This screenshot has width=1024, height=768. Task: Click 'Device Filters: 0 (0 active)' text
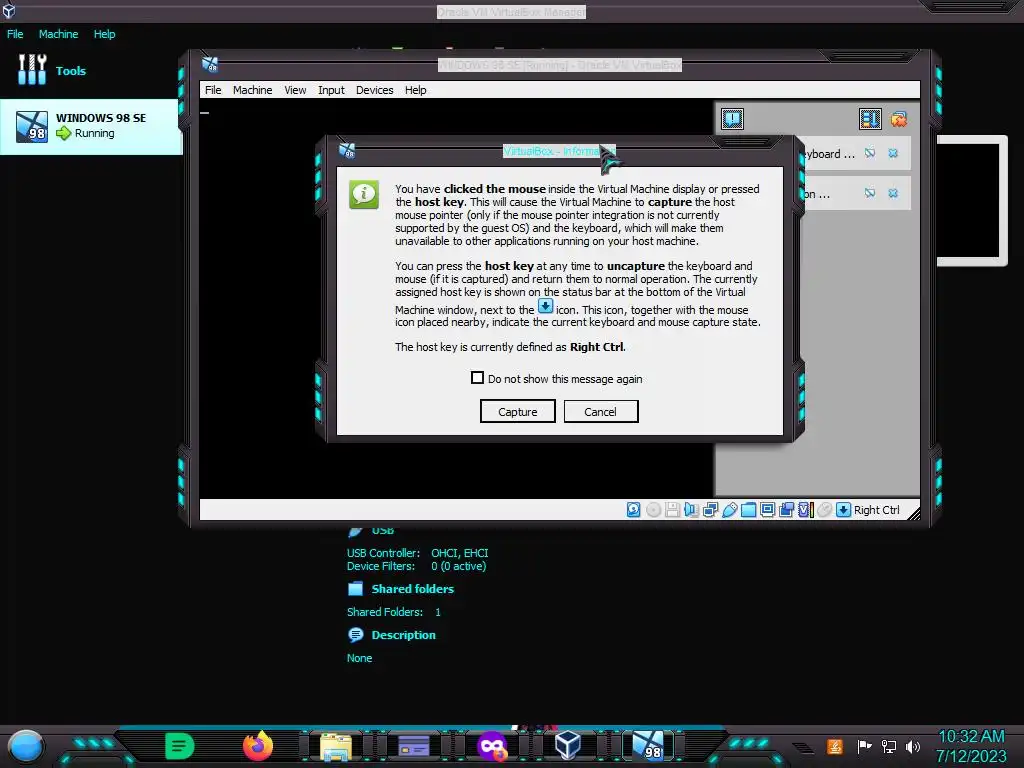pos(416,566)
